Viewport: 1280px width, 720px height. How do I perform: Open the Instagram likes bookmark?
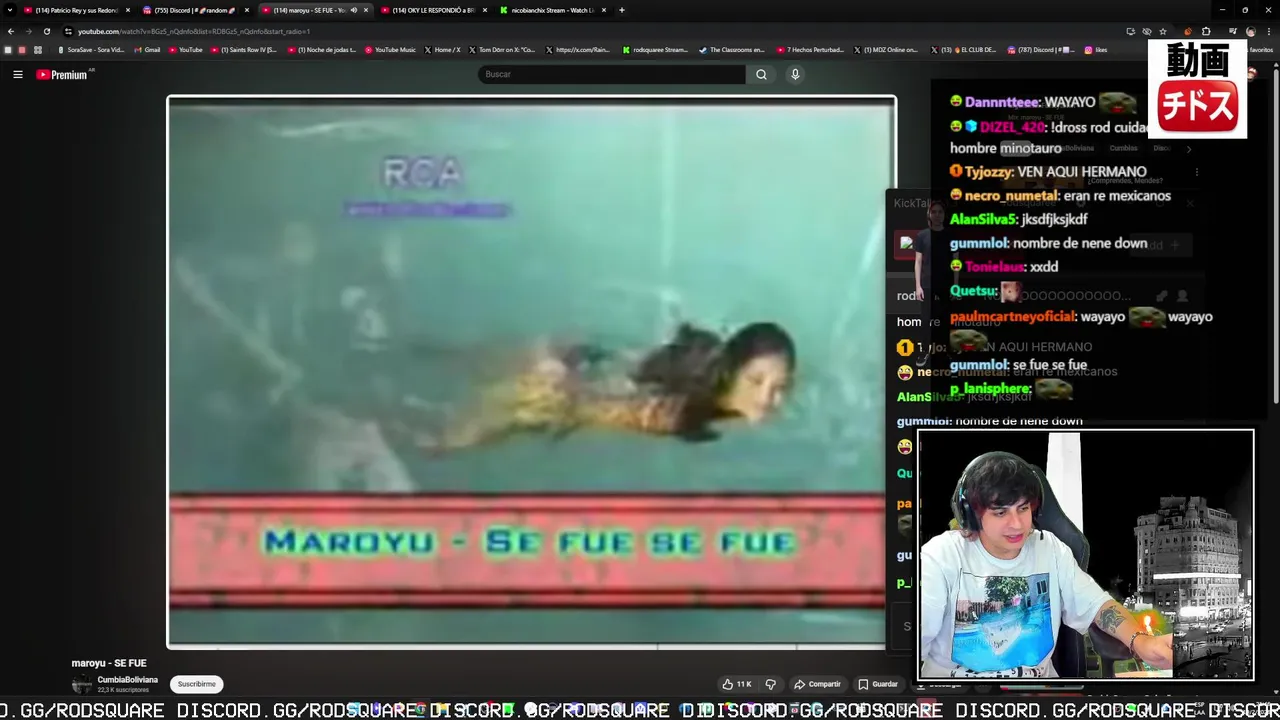[1096, 50]
